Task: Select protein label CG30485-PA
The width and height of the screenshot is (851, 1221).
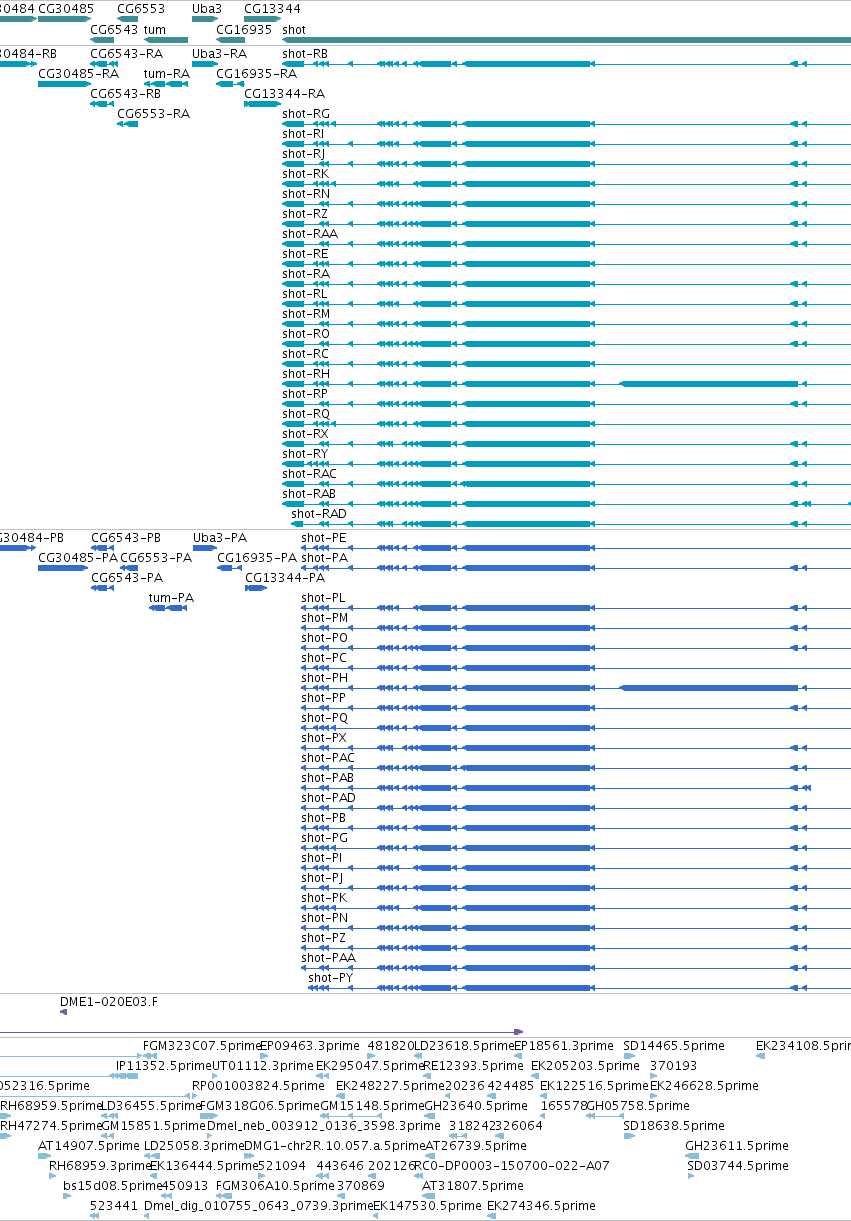Action: click(78, 558)
